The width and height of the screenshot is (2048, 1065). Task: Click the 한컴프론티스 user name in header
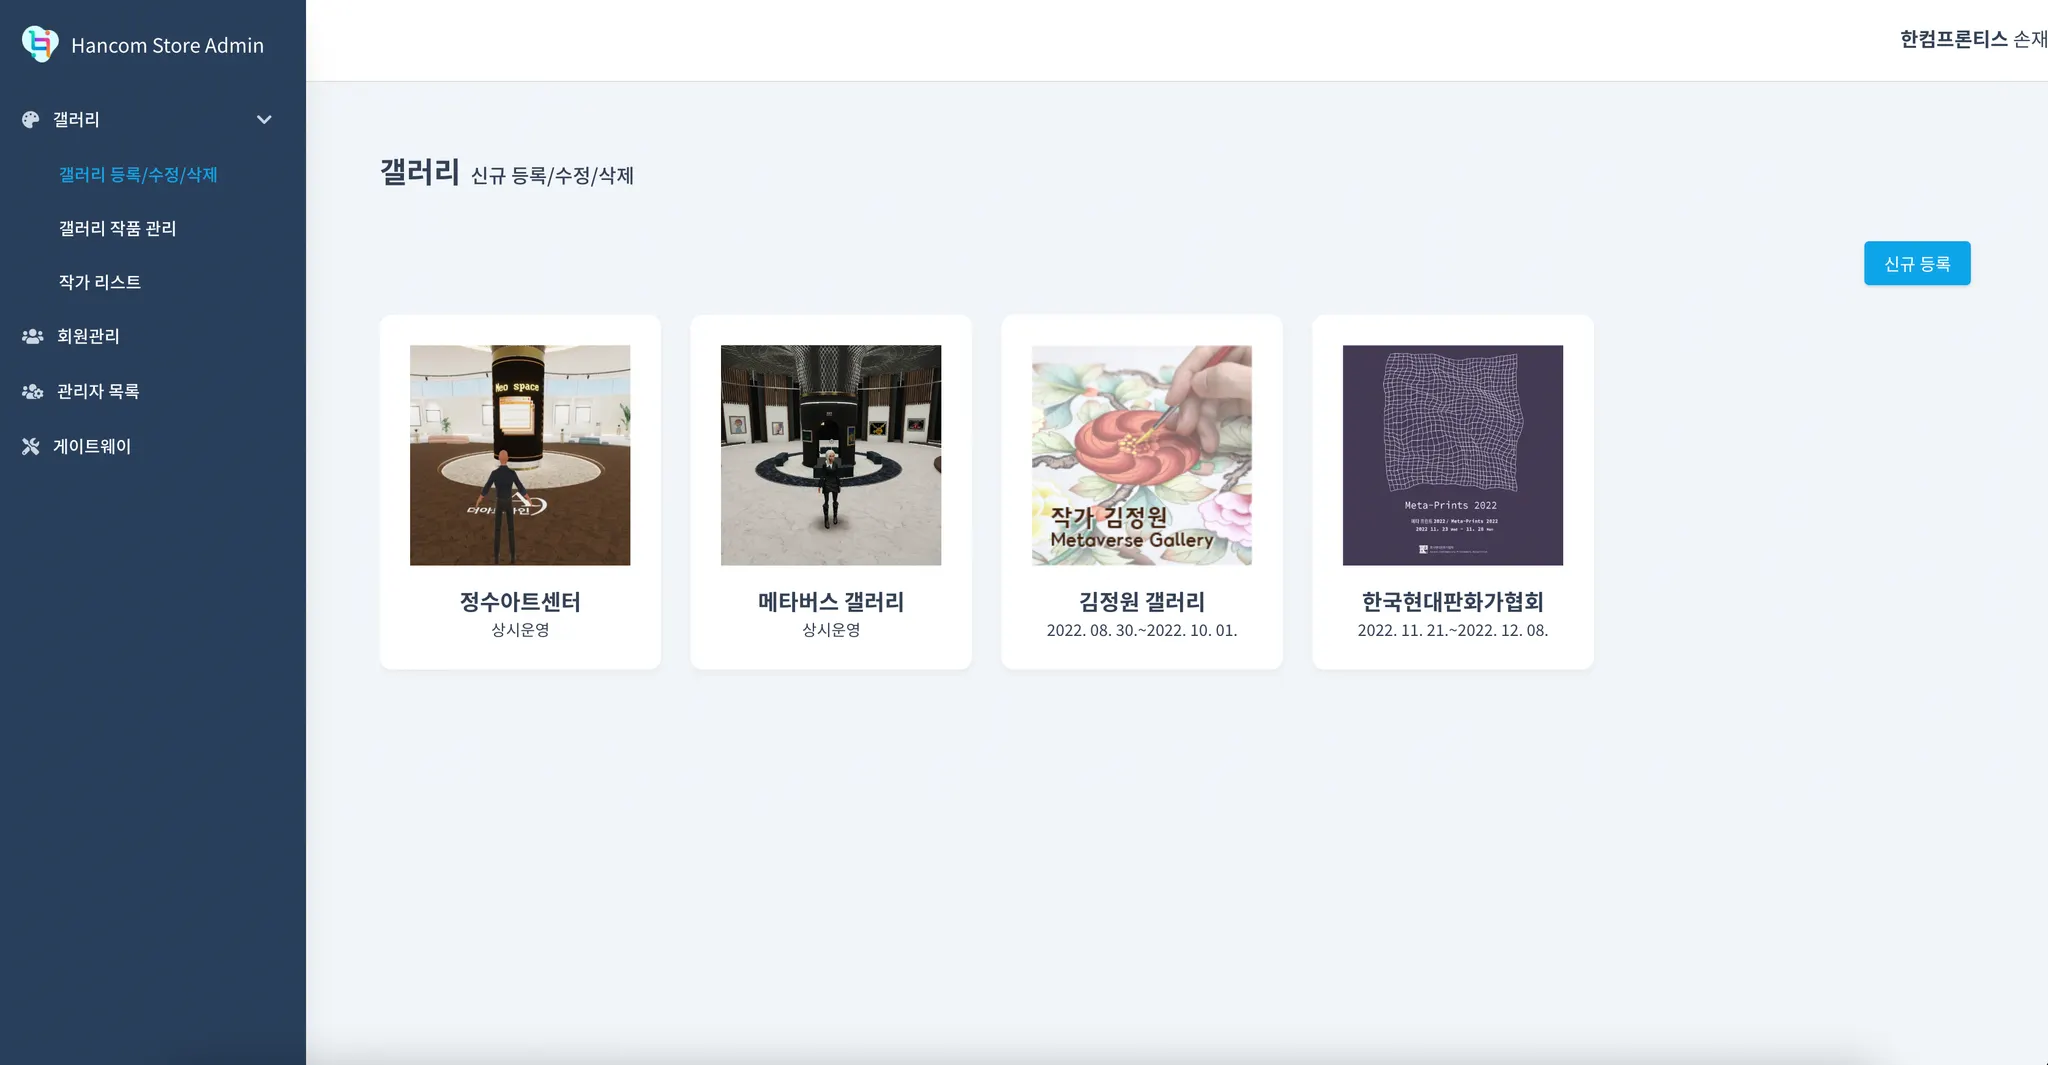(1954, 39)
